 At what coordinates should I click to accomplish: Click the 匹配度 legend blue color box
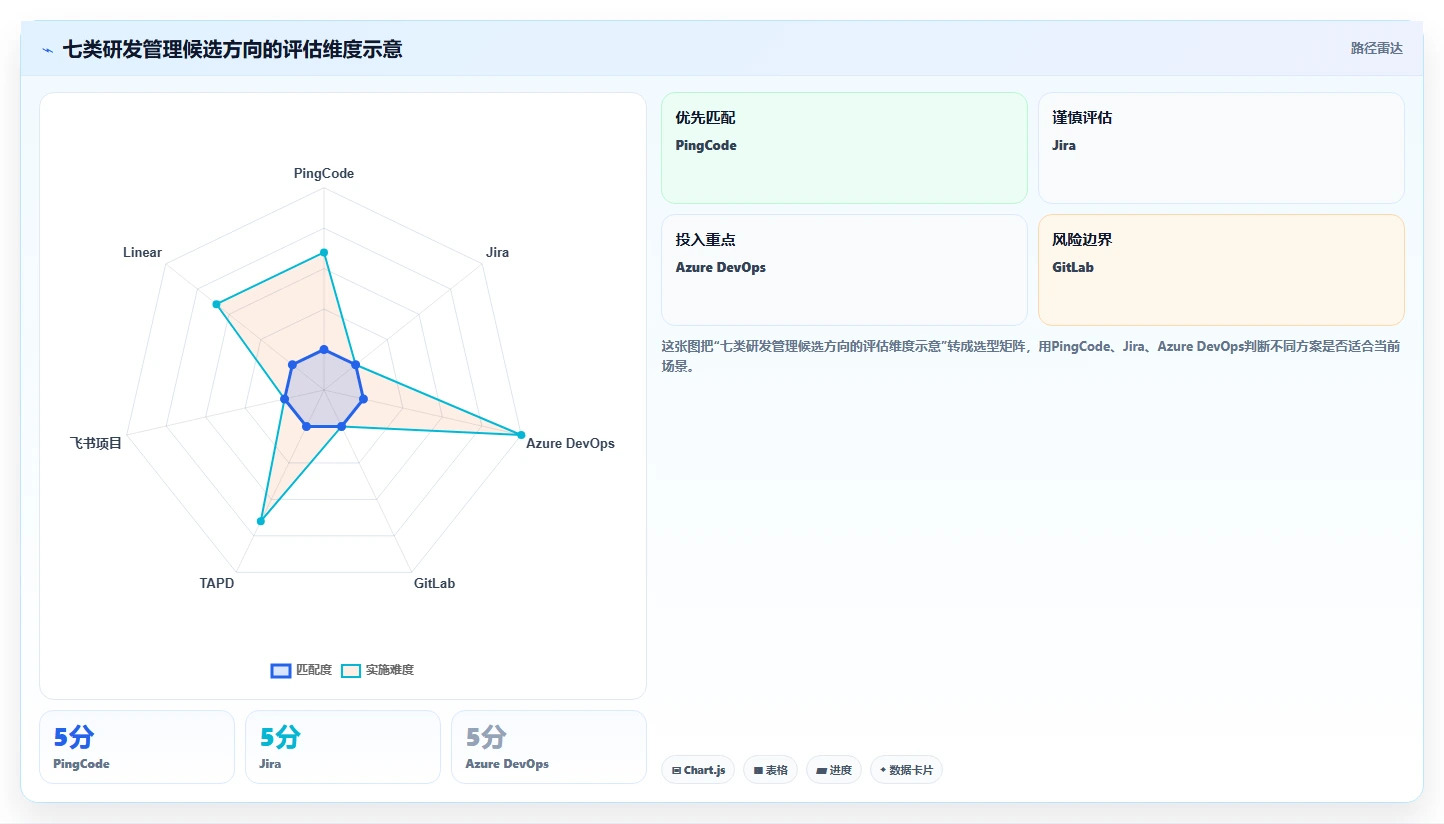click(x=281, y=670)
